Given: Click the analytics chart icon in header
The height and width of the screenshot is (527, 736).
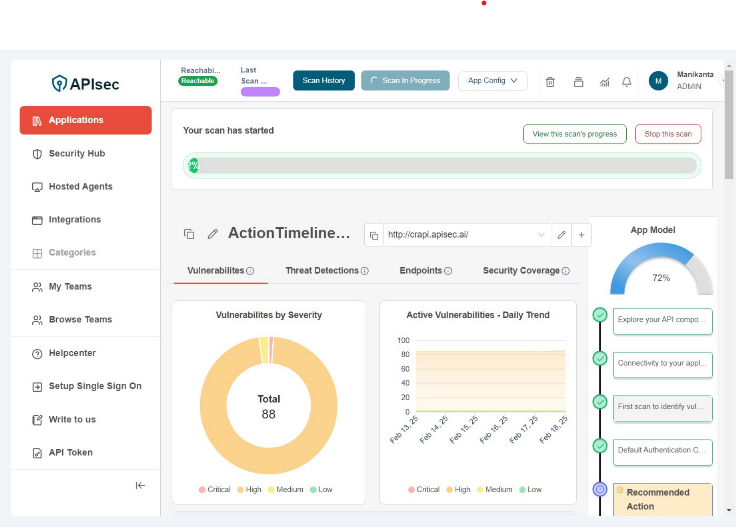Looking at the screenshot, I should (x=604, y=82).
